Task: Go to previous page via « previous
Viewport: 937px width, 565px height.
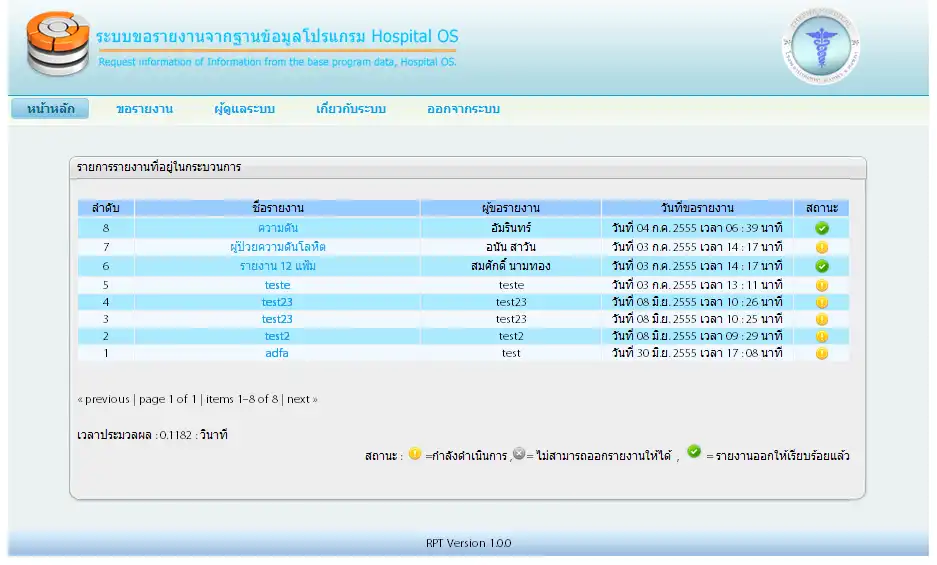Action: pos(103,399)
